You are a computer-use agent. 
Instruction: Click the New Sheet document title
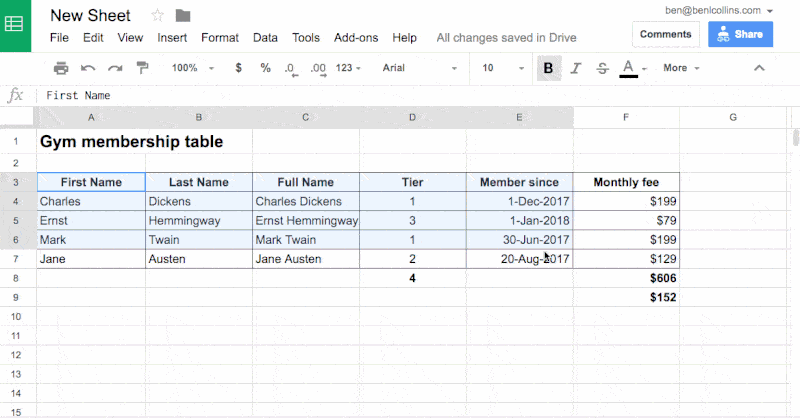click(x=90, y=15)
